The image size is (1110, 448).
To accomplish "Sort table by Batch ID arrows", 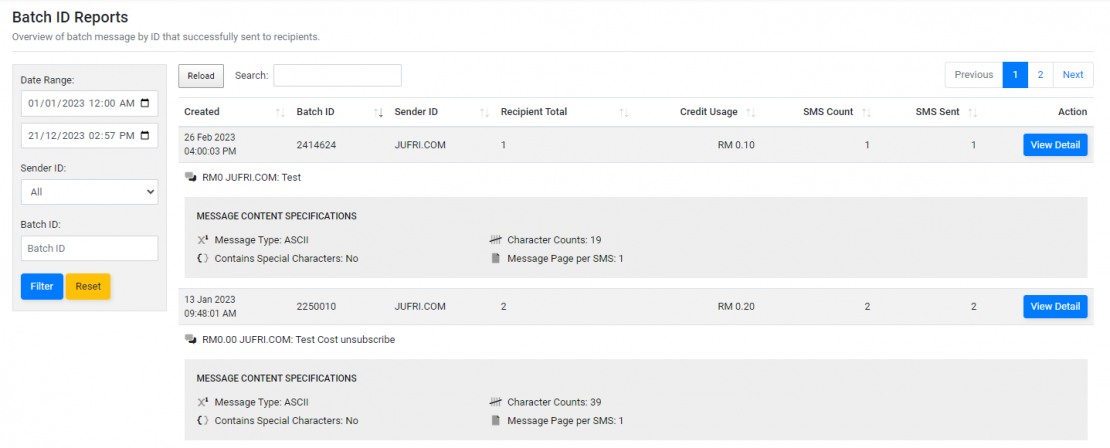I will point(379,112).
